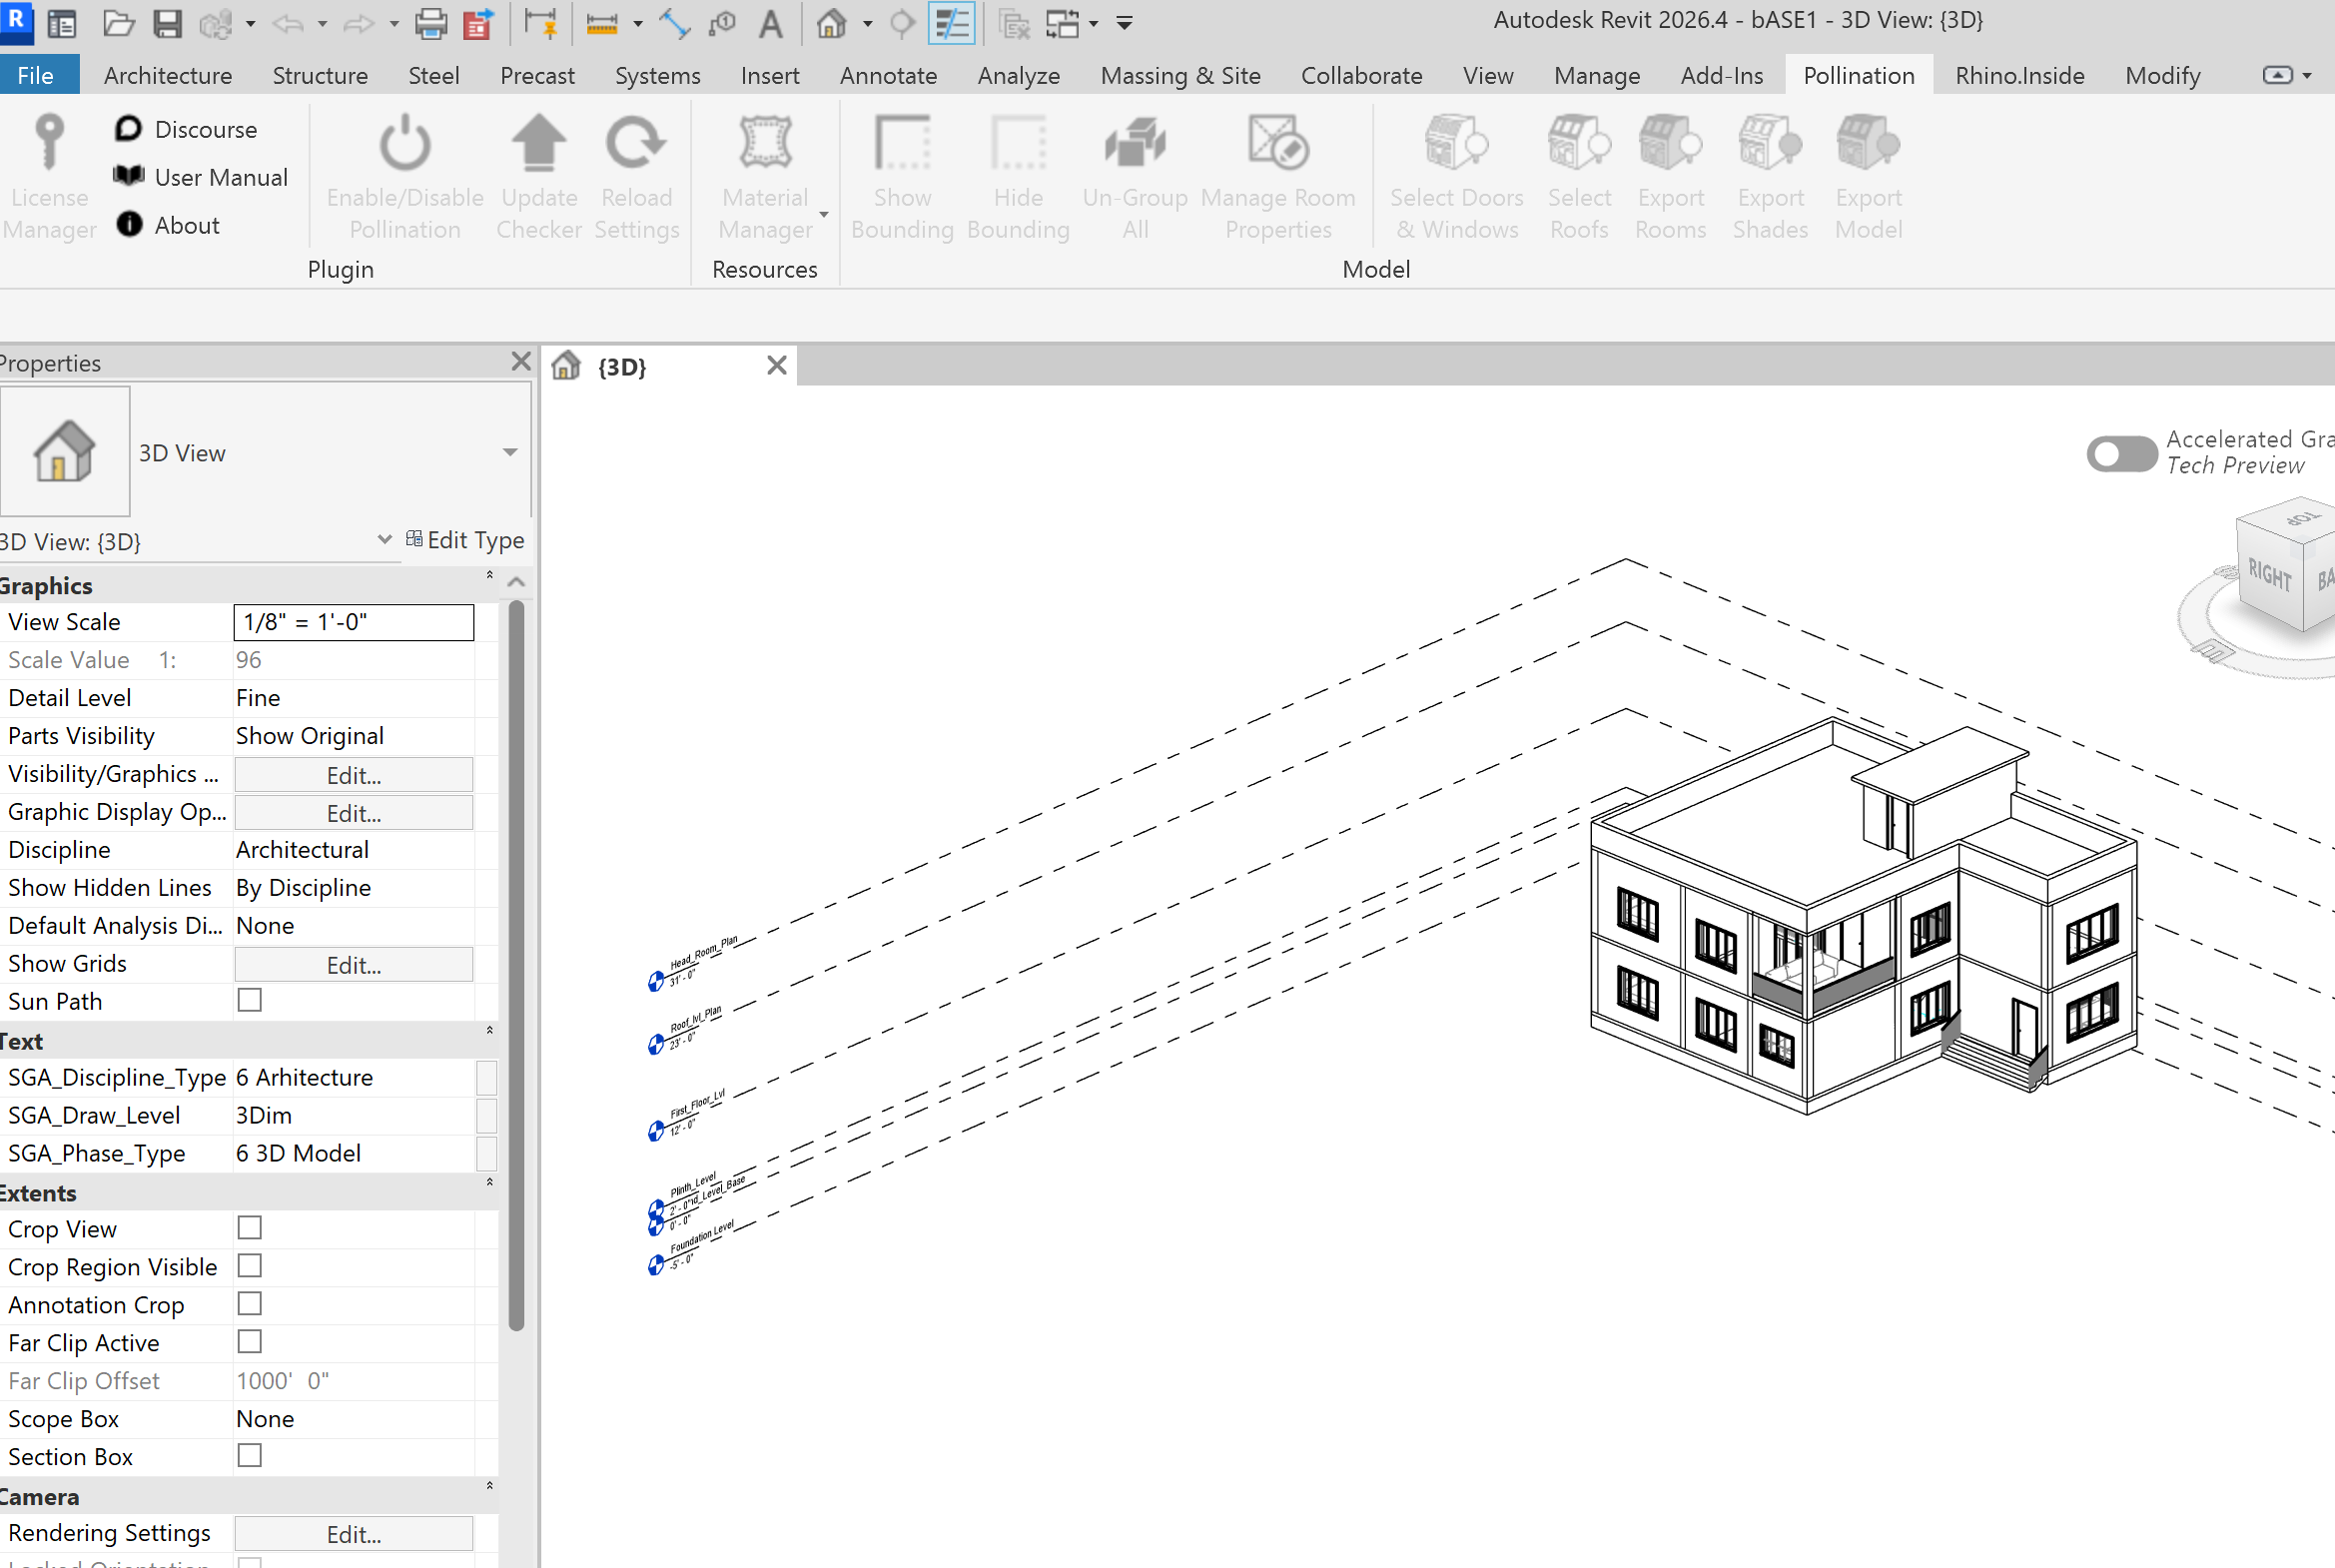Viewport: 2335px width, 1568px height.
Task: Click the RIGHT face of the ViewCube
Action: point(2269,574)
